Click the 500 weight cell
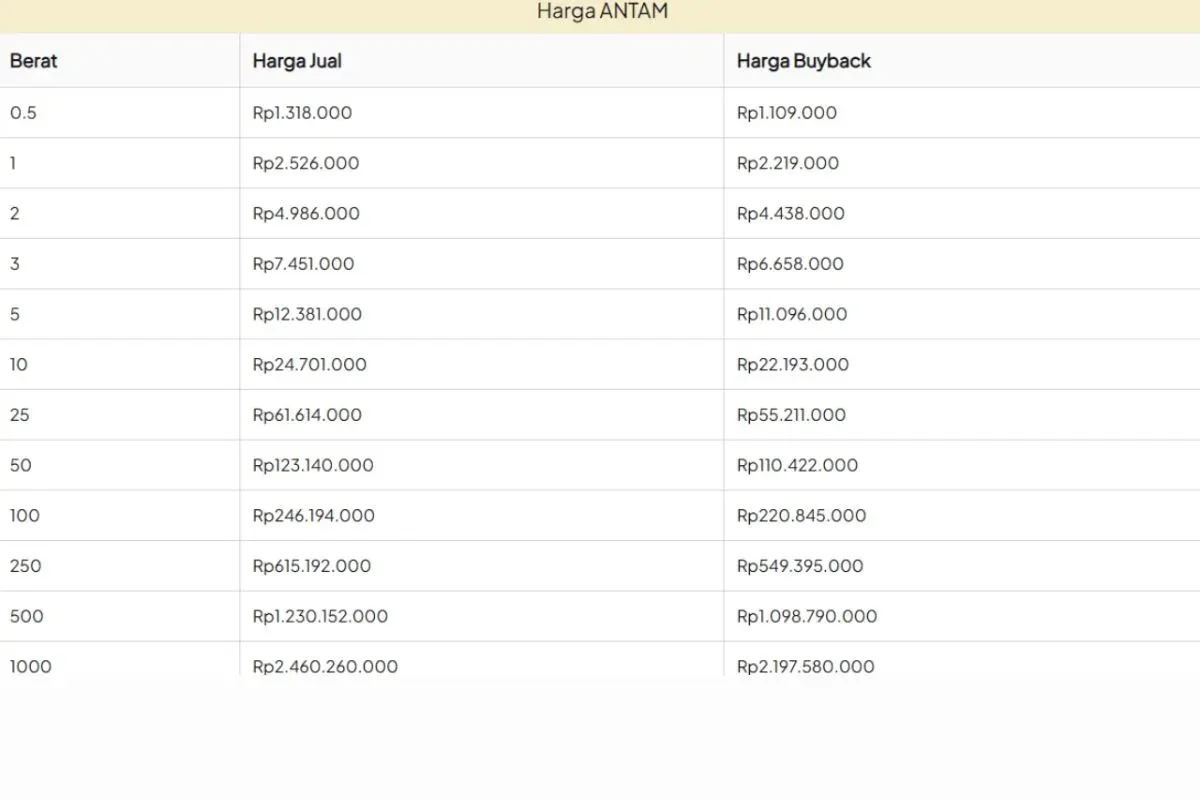Image resolution: width=1200 pixels, height=800 pixels. pyautogui.click(x=27, y=616)
